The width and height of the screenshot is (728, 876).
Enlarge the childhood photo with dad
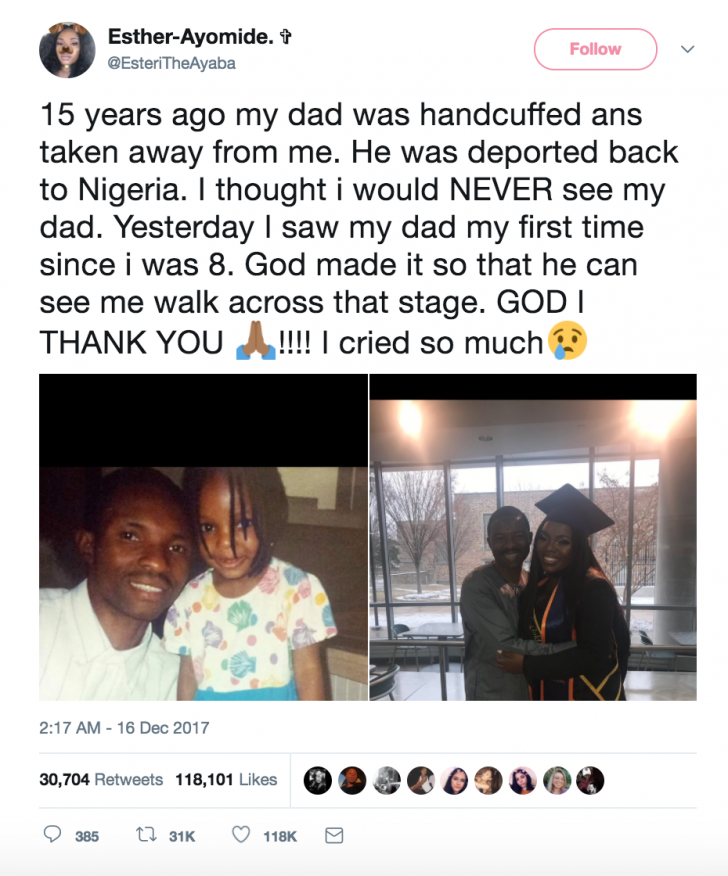(203, 537)
